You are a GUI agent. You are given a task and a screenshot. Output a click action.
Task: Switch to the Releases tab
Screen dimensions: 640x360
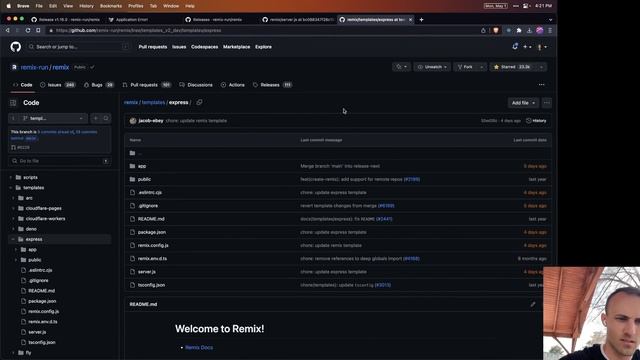pyautogui.click(x=272, y=85)
